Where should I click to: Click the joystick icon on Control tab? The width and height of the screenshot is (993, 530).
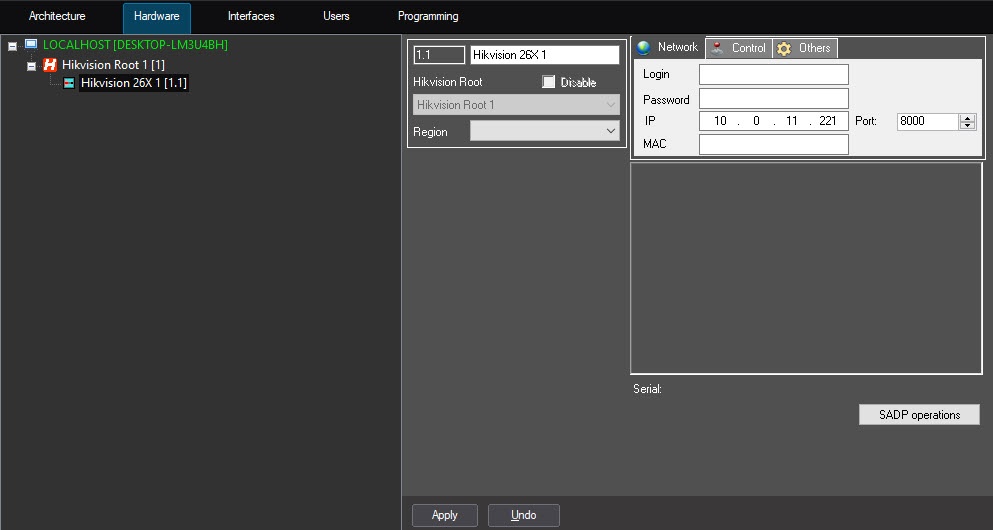coord(717,48)
